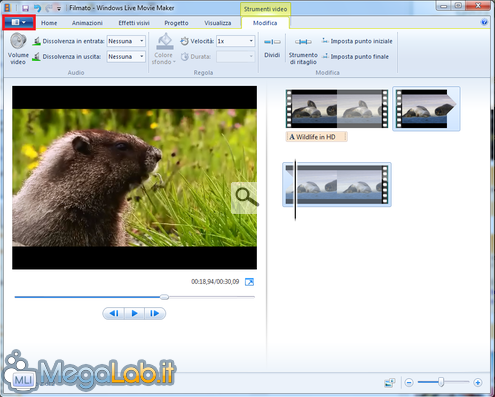Click the next frame button
This screenshot has height=397, width=495.
pyautogui.click(x=155, y=313)
